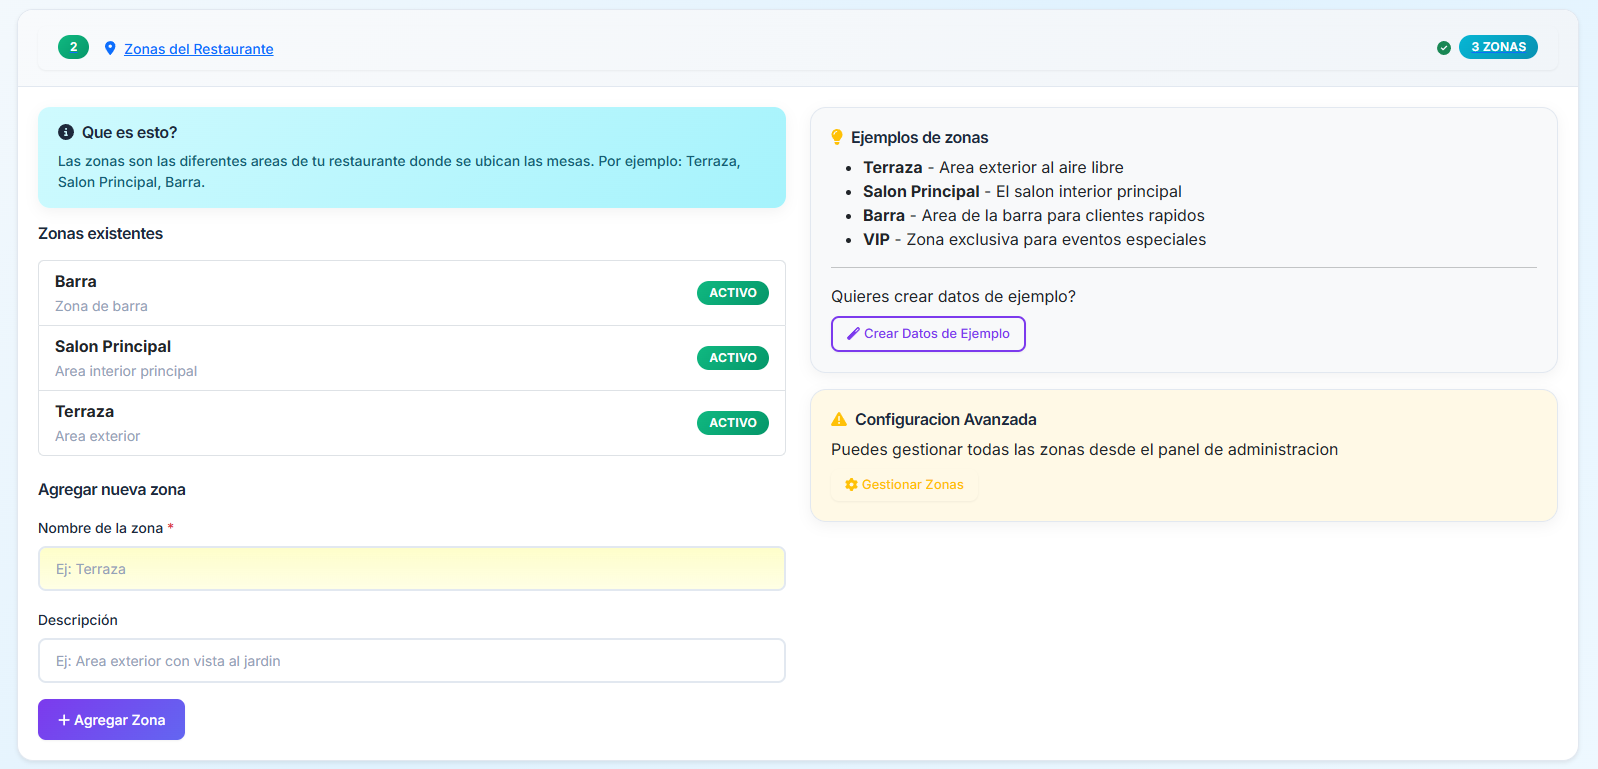Click the map pin icon beside Zonas del Restaurante
This screenshot has height=769, width=1598.
coord(110,48)
